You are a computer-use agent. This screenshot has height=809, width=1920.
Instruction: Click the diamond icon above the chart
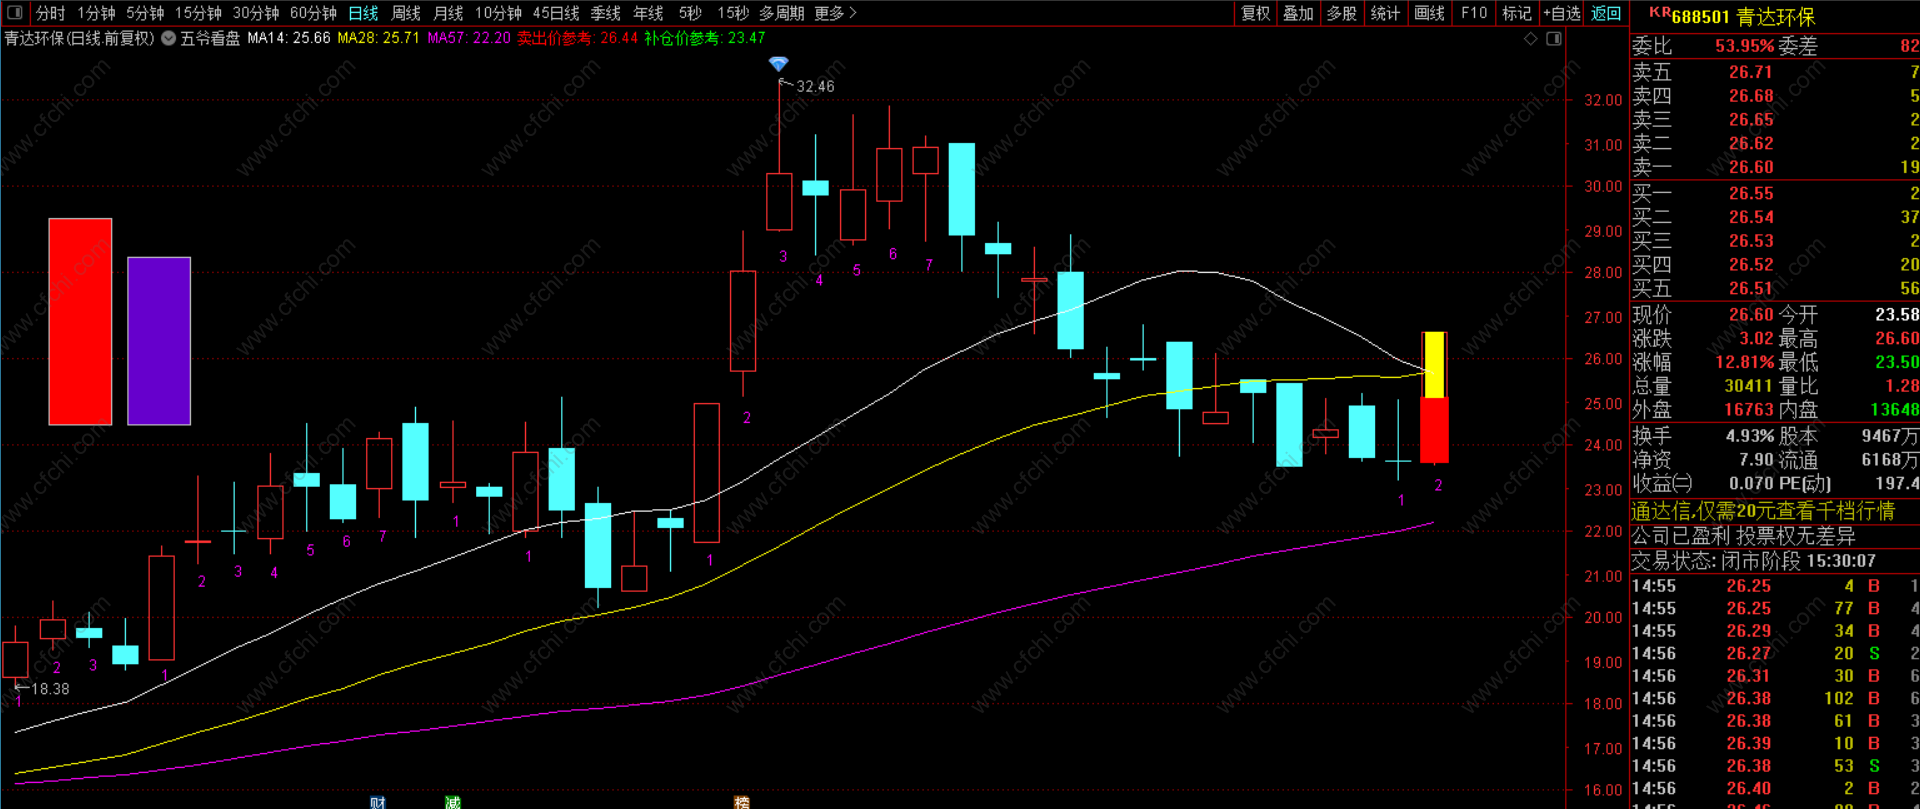click(x=1530, y=39)
